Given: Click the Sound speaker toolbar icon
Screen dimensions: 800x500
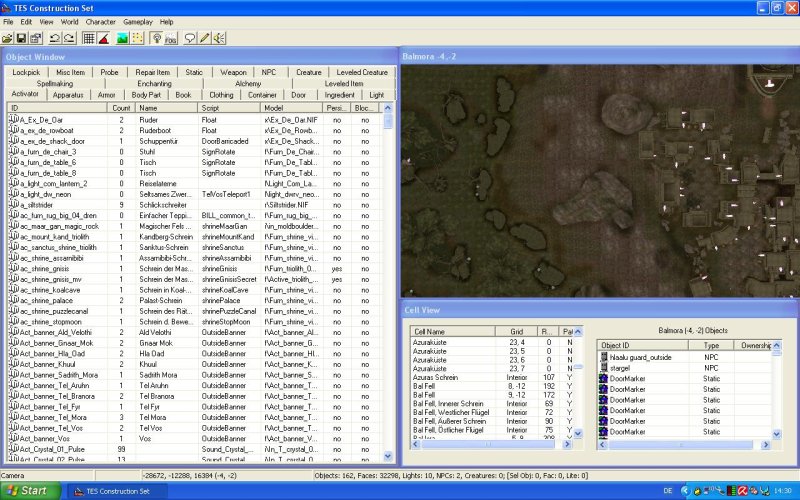Looking at the screenshot, I should pos(219,38).
